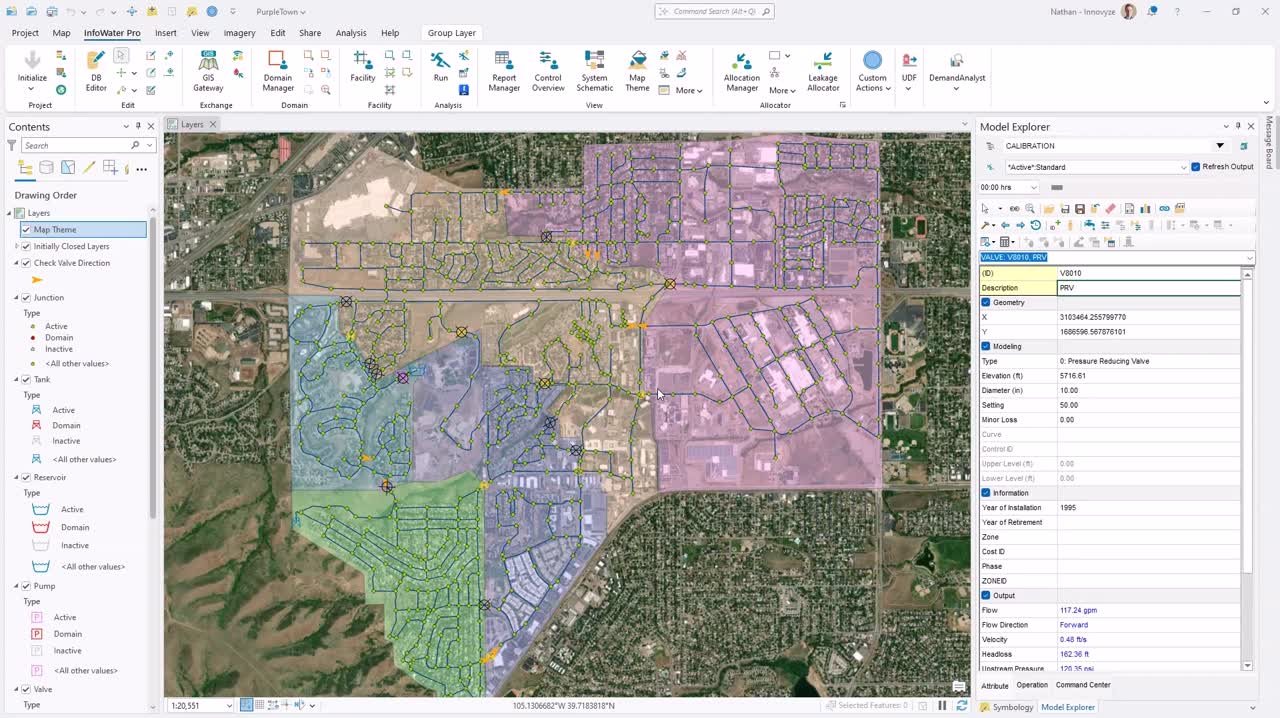Uncheck the Junction layer

tap(26, 297)
